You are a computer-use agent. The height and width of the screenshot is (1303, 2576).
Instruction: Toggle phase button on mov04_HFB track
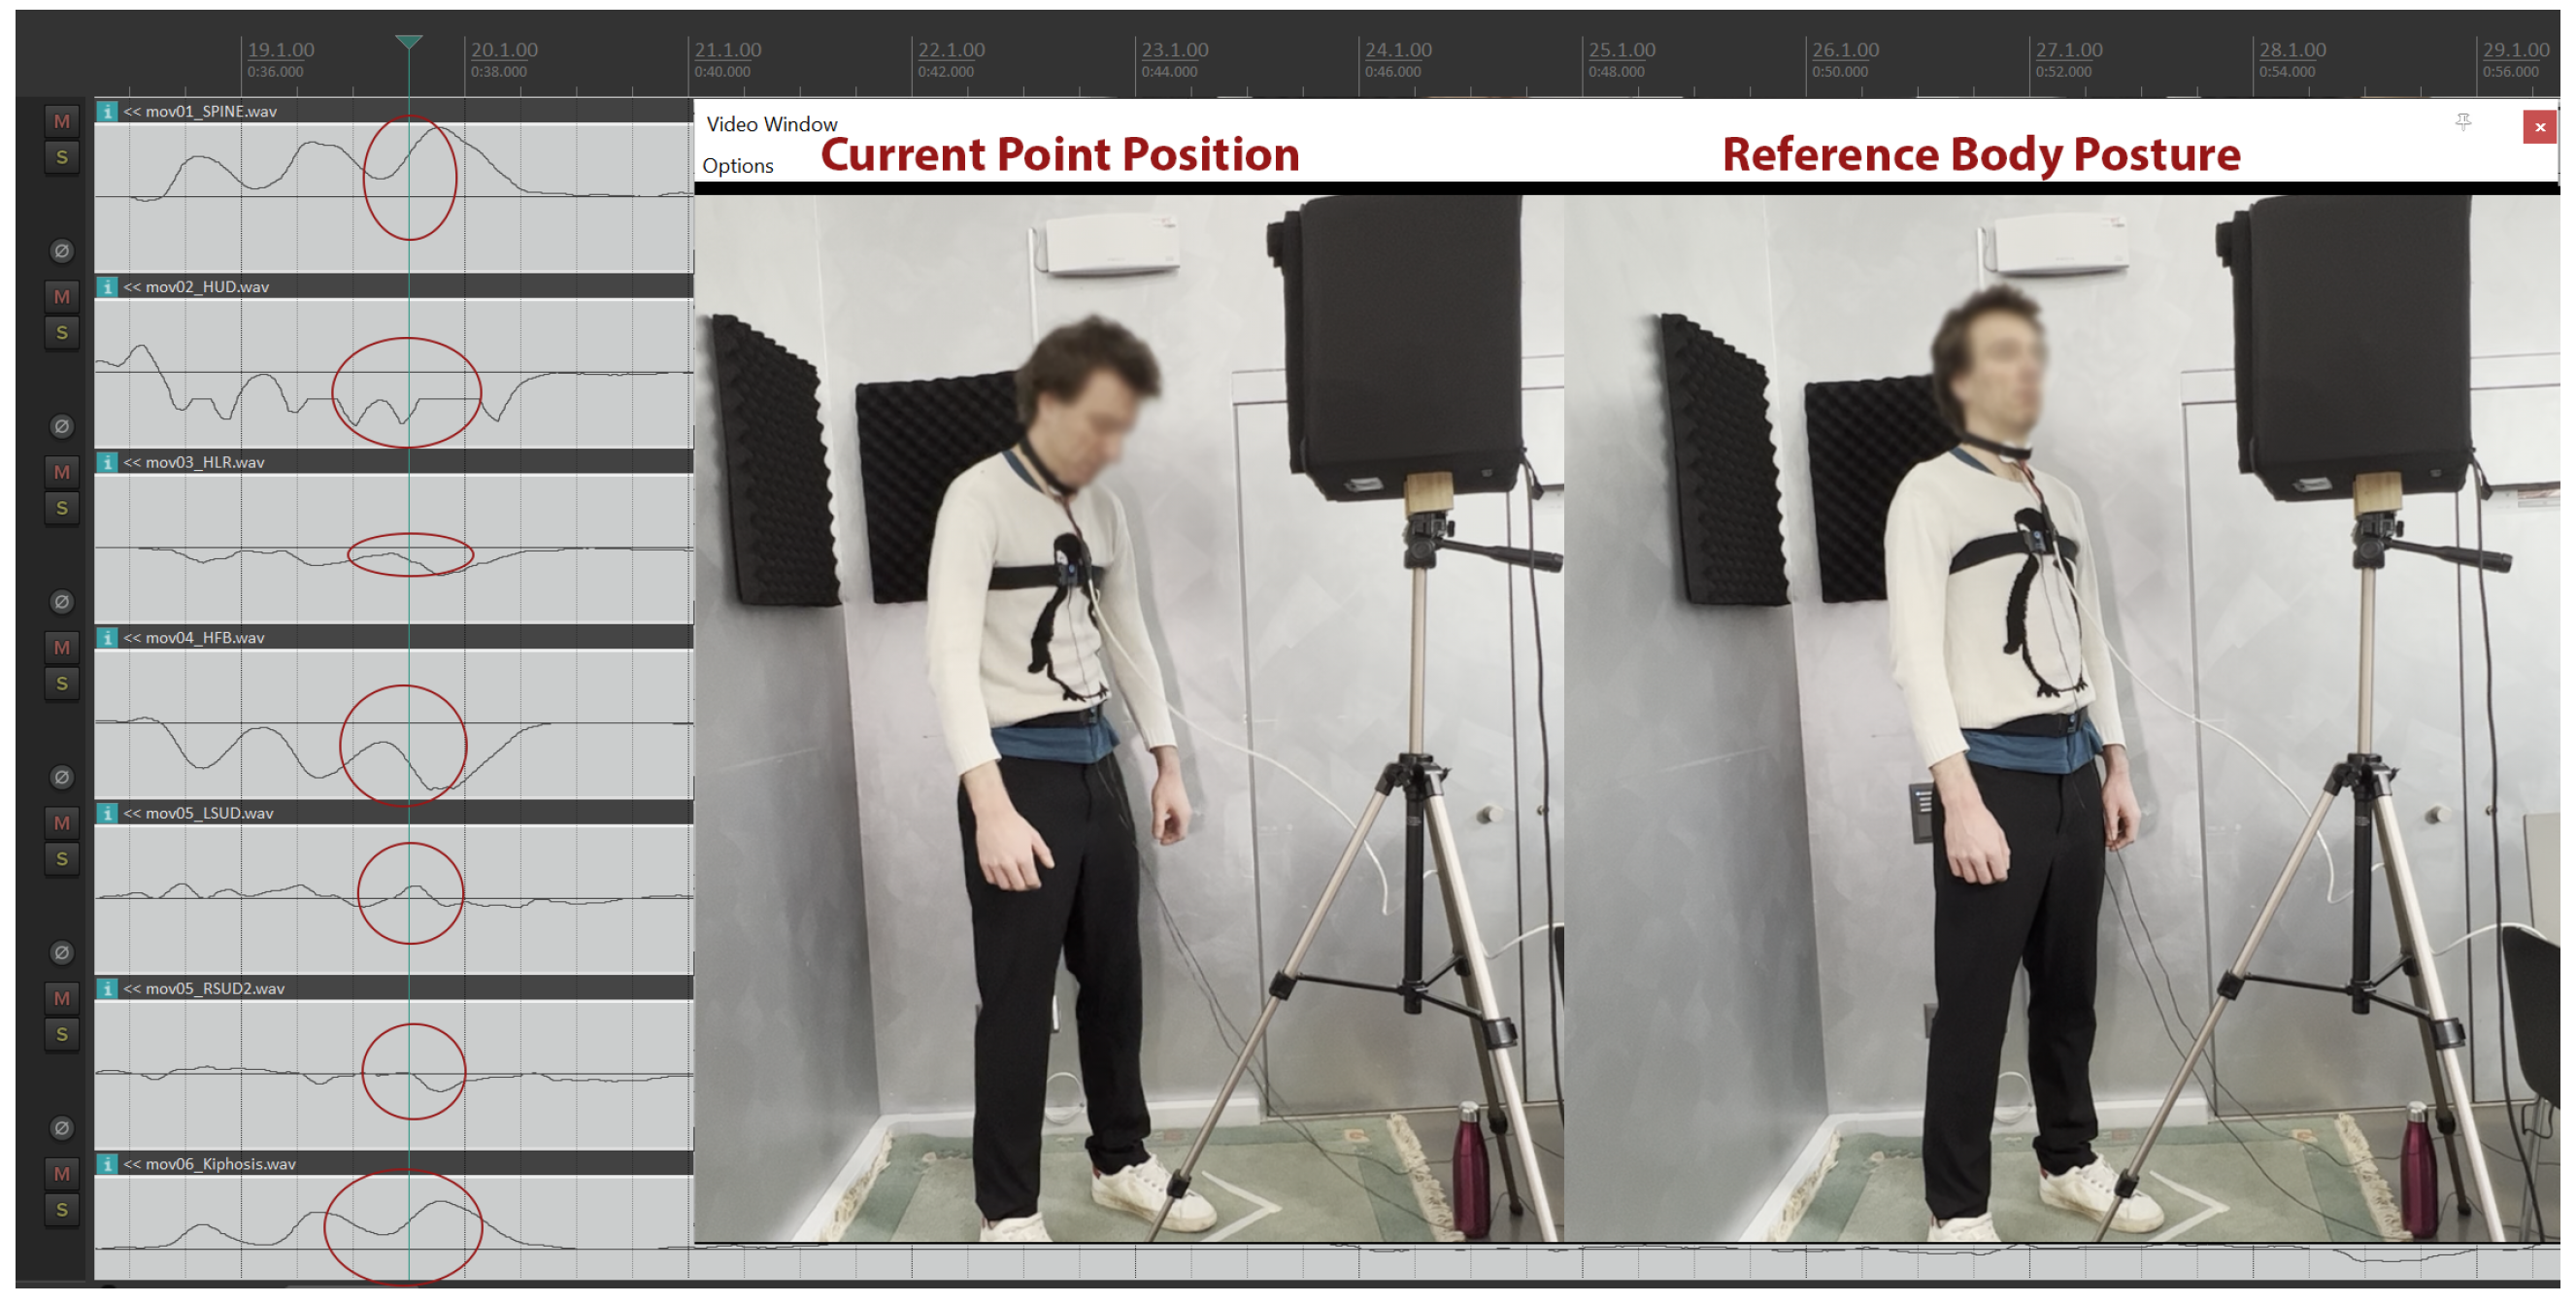pos(62,777)
